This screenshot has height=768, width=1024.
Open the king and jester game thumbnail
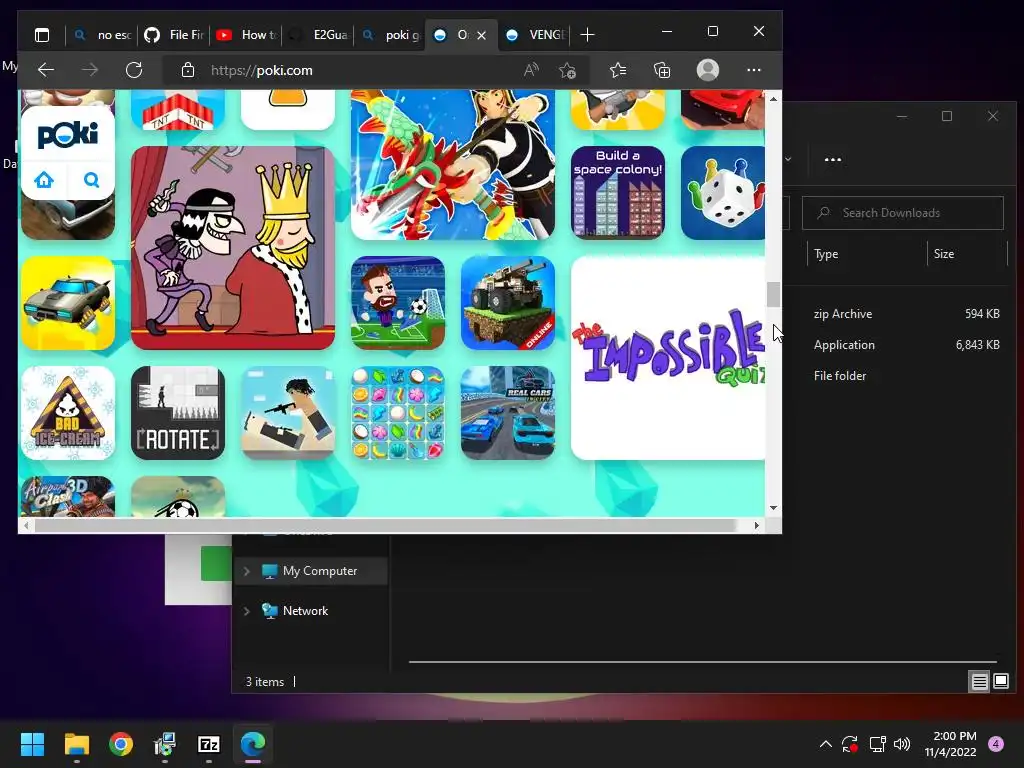(232, 248)
